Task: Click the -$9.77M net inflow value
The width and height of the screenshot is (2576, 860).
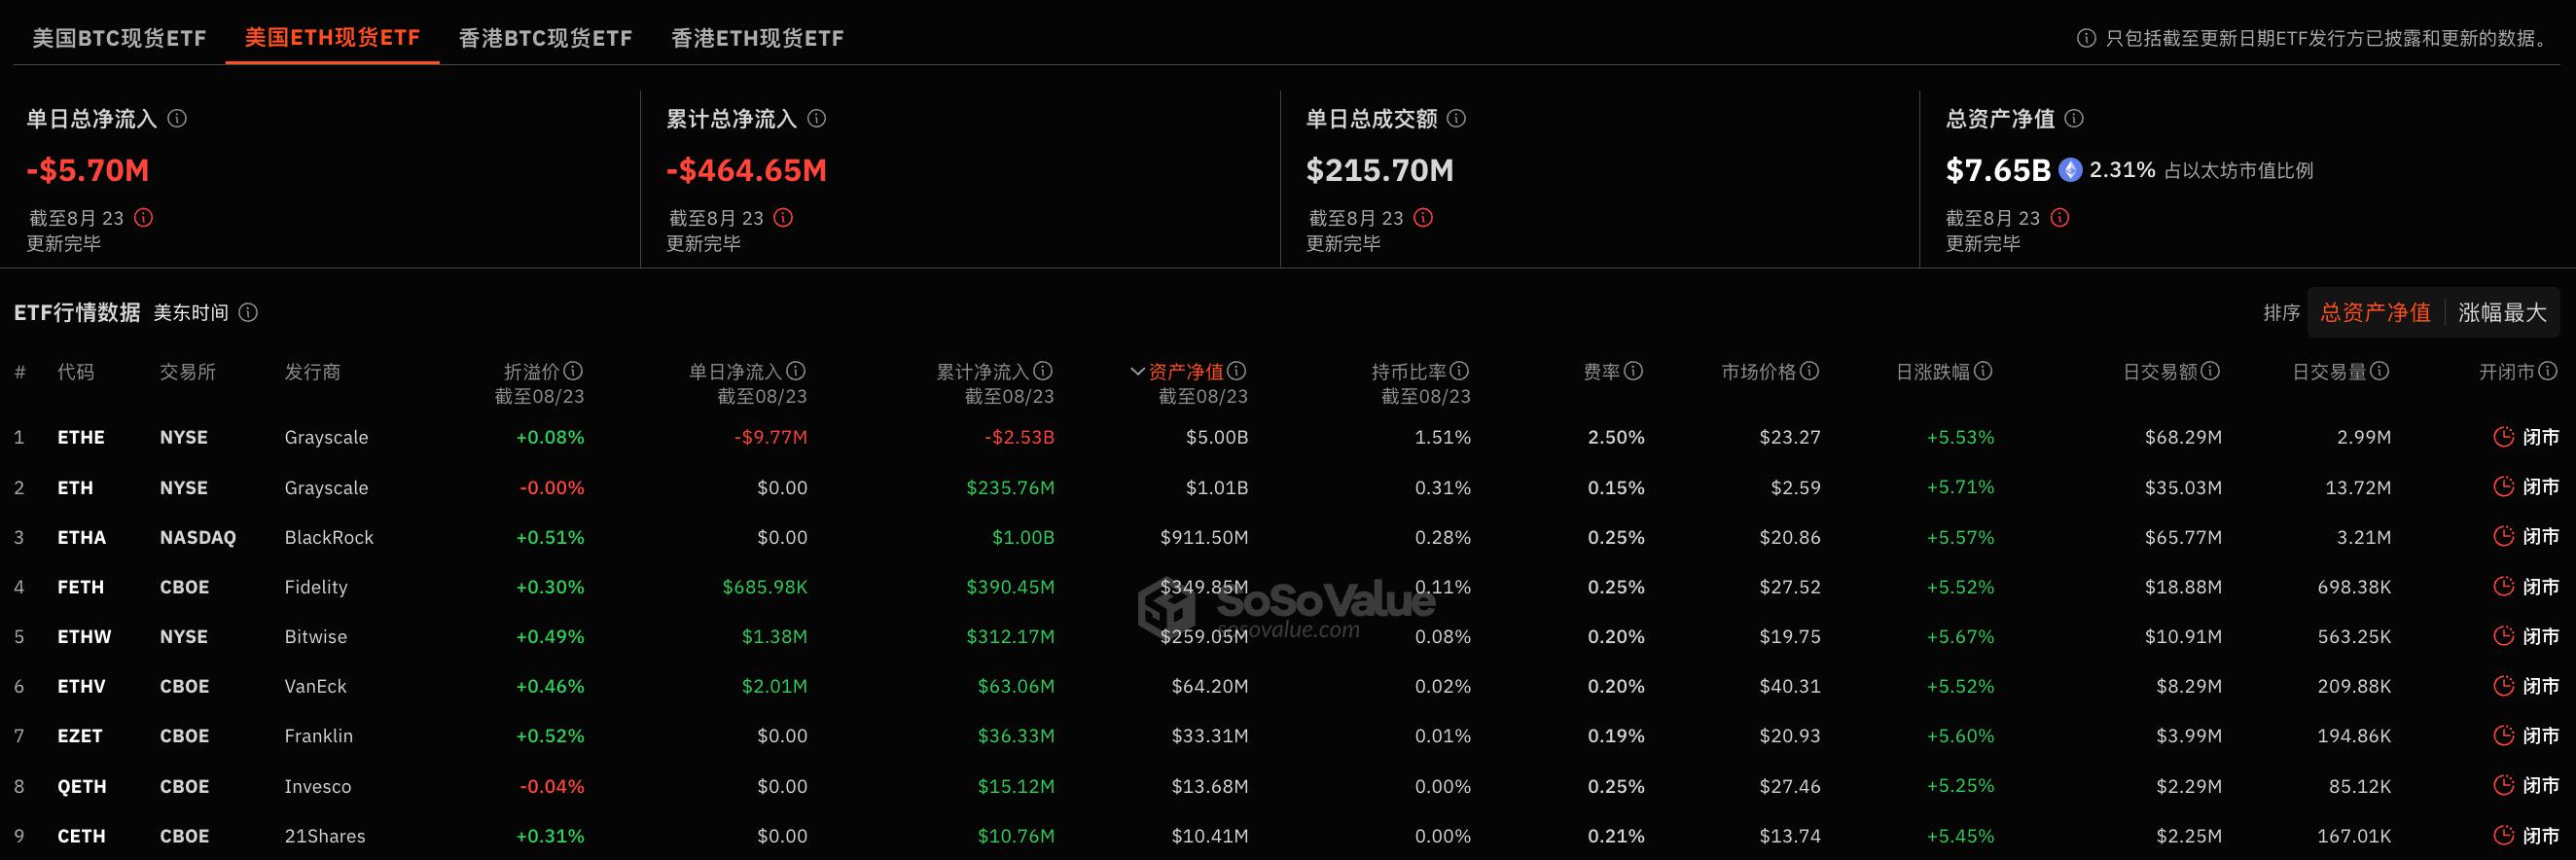Action: (770, 437)
